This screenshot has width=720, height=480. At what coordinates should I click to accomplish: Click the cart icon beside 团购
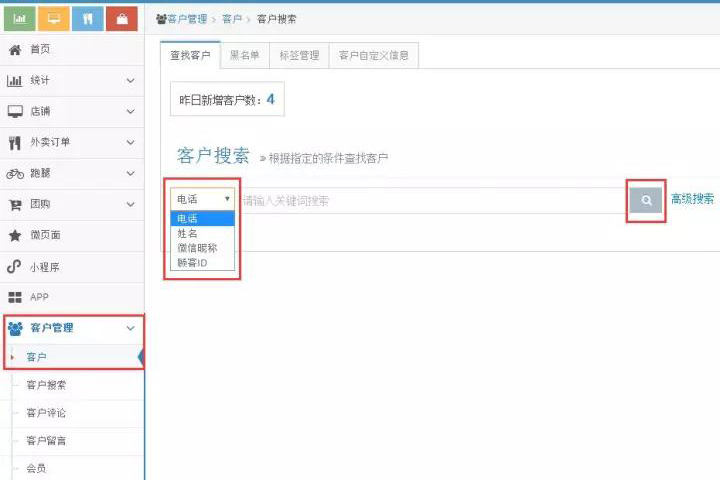click(15, 204)
